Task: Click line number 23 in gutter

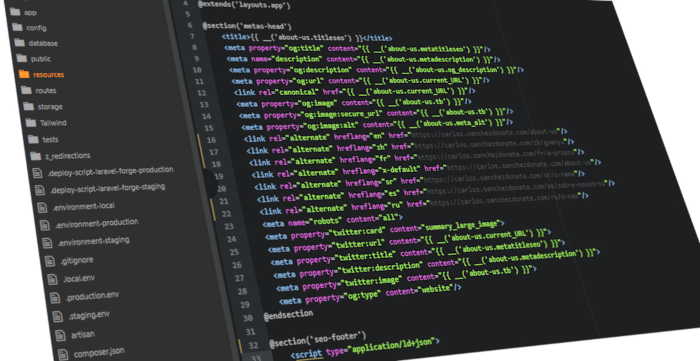Action: pos(229,226)
